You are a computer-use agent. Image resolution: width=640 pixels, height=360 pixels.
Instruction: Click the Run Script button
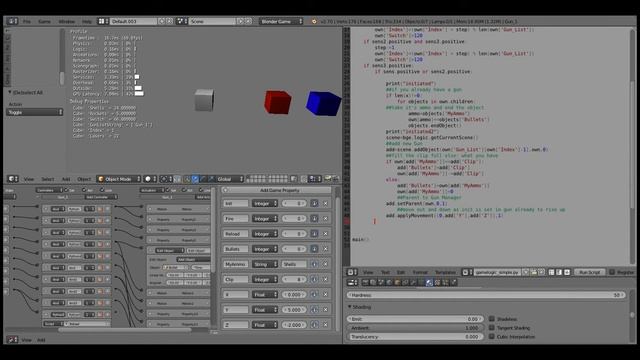coord(589,272)
